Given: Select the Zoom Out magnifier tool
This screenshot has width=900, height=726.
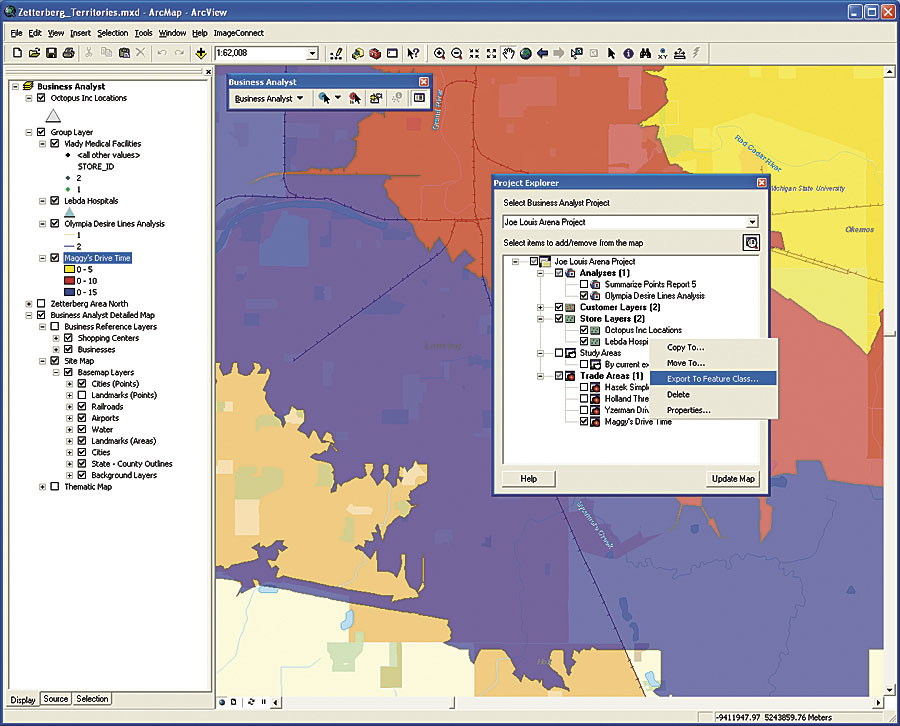Looking at the screenshot, I should pos(457,53).
